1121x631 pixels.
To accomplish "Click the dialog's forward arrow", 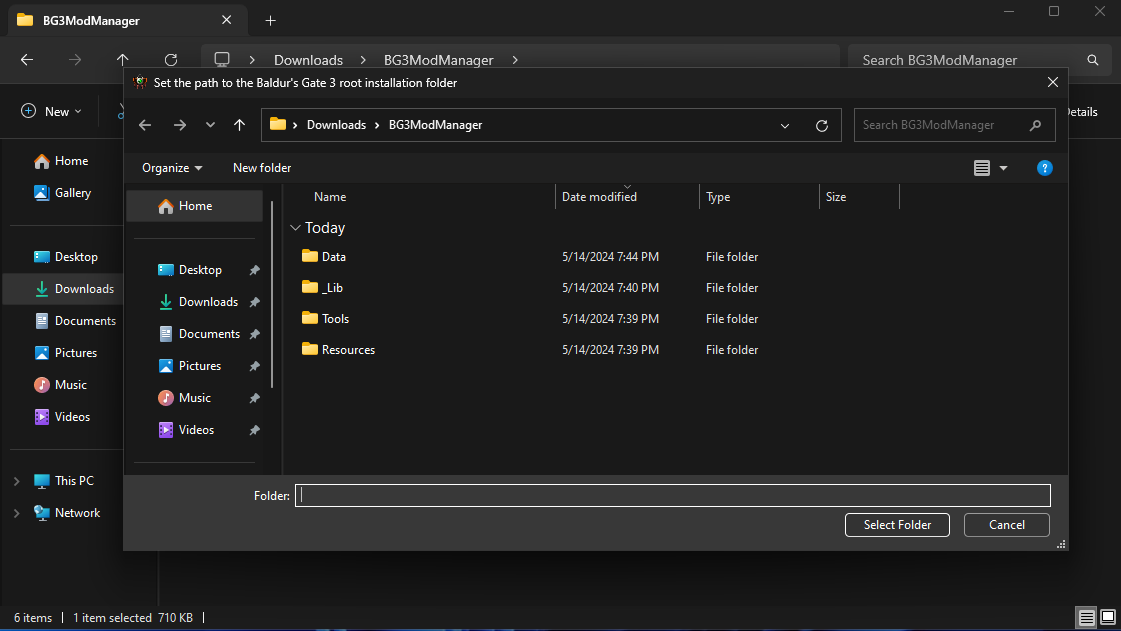I will [x=179, y=125].
